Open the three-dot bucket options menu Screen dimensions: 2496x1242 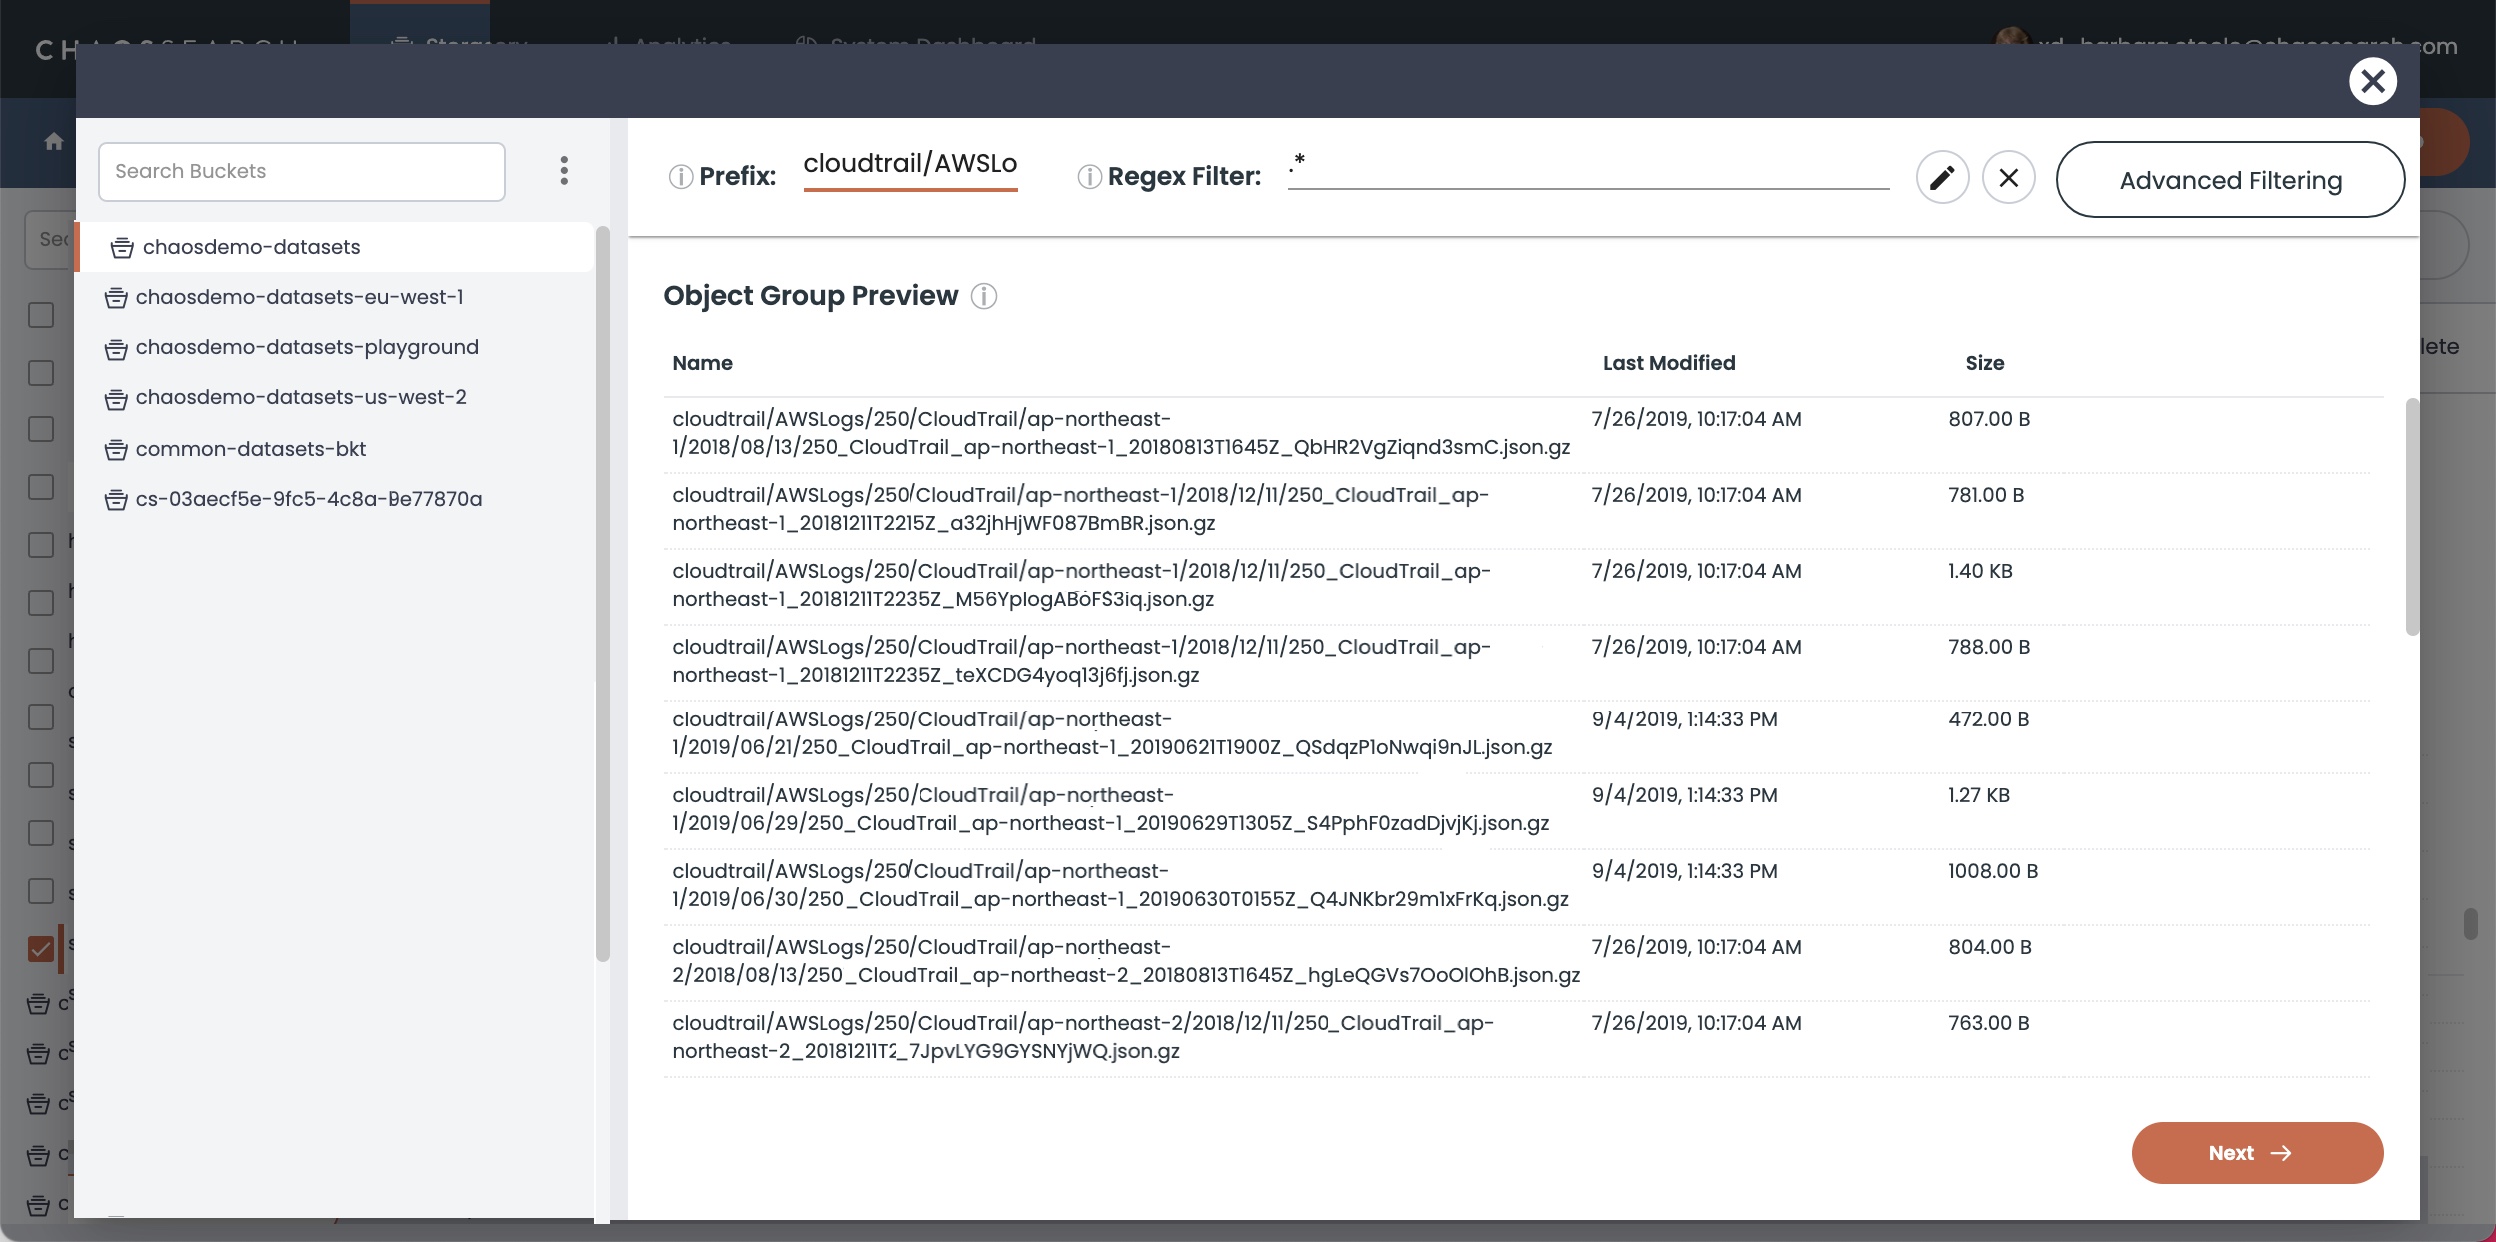point(564,171)
